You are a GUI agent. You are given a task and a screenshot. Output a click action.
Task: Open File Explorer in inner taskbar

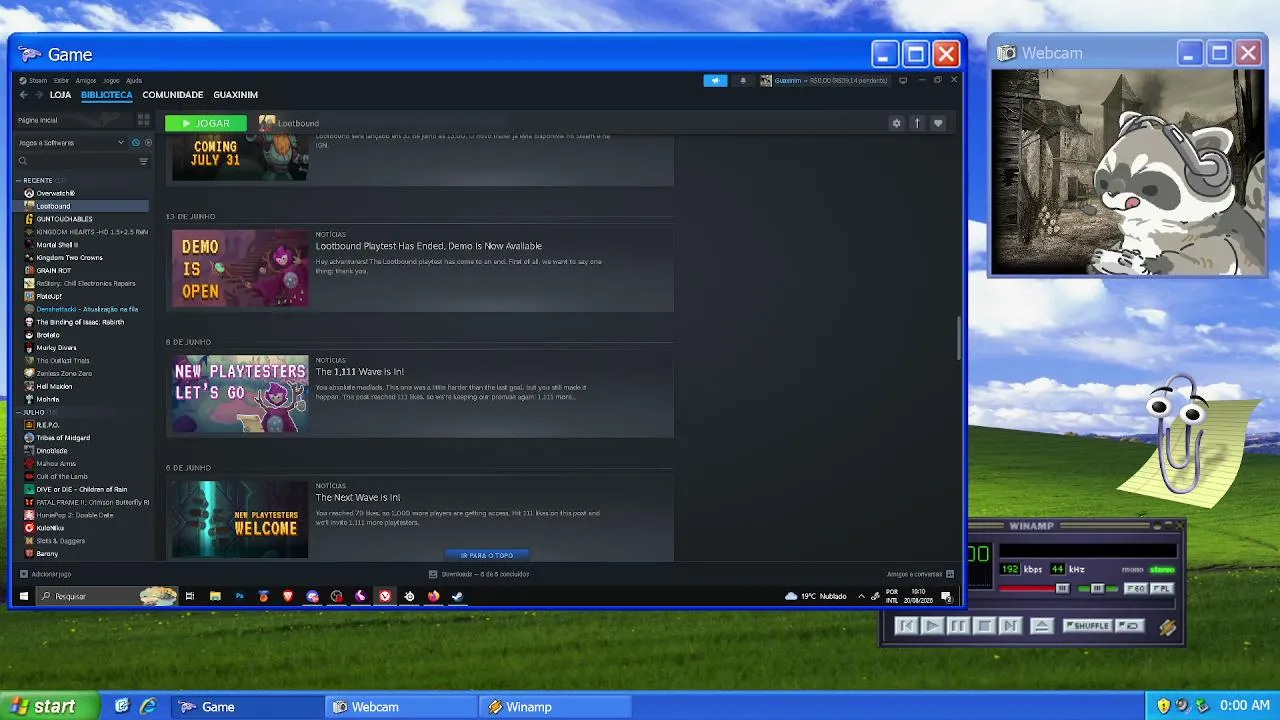click(215, 596)
